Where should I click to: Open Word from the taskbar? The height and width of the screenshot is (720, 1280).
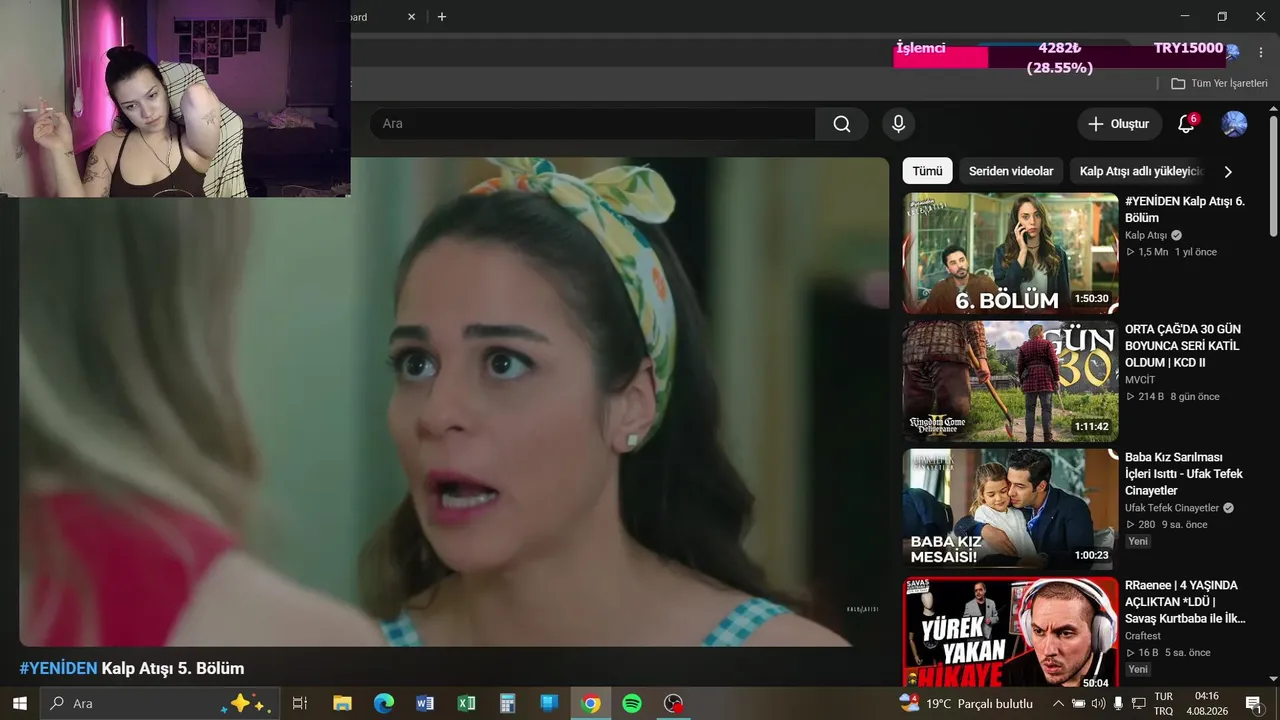[425, 703]
